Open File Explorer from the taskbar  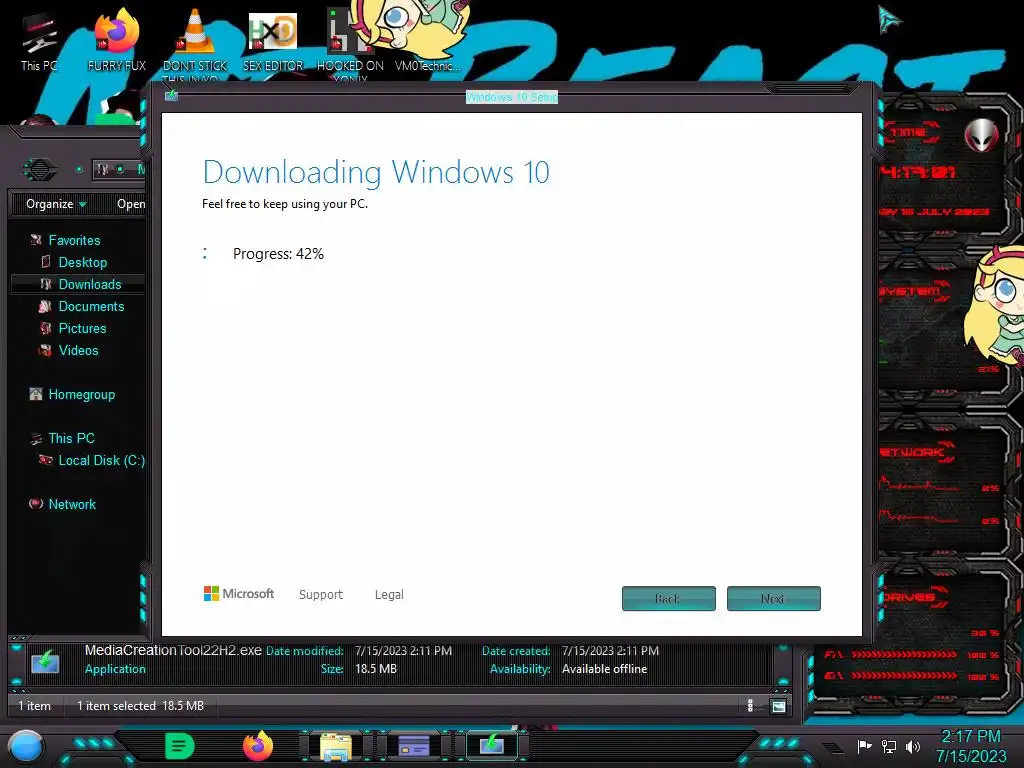pyautogui.click(x=336, y=746)
